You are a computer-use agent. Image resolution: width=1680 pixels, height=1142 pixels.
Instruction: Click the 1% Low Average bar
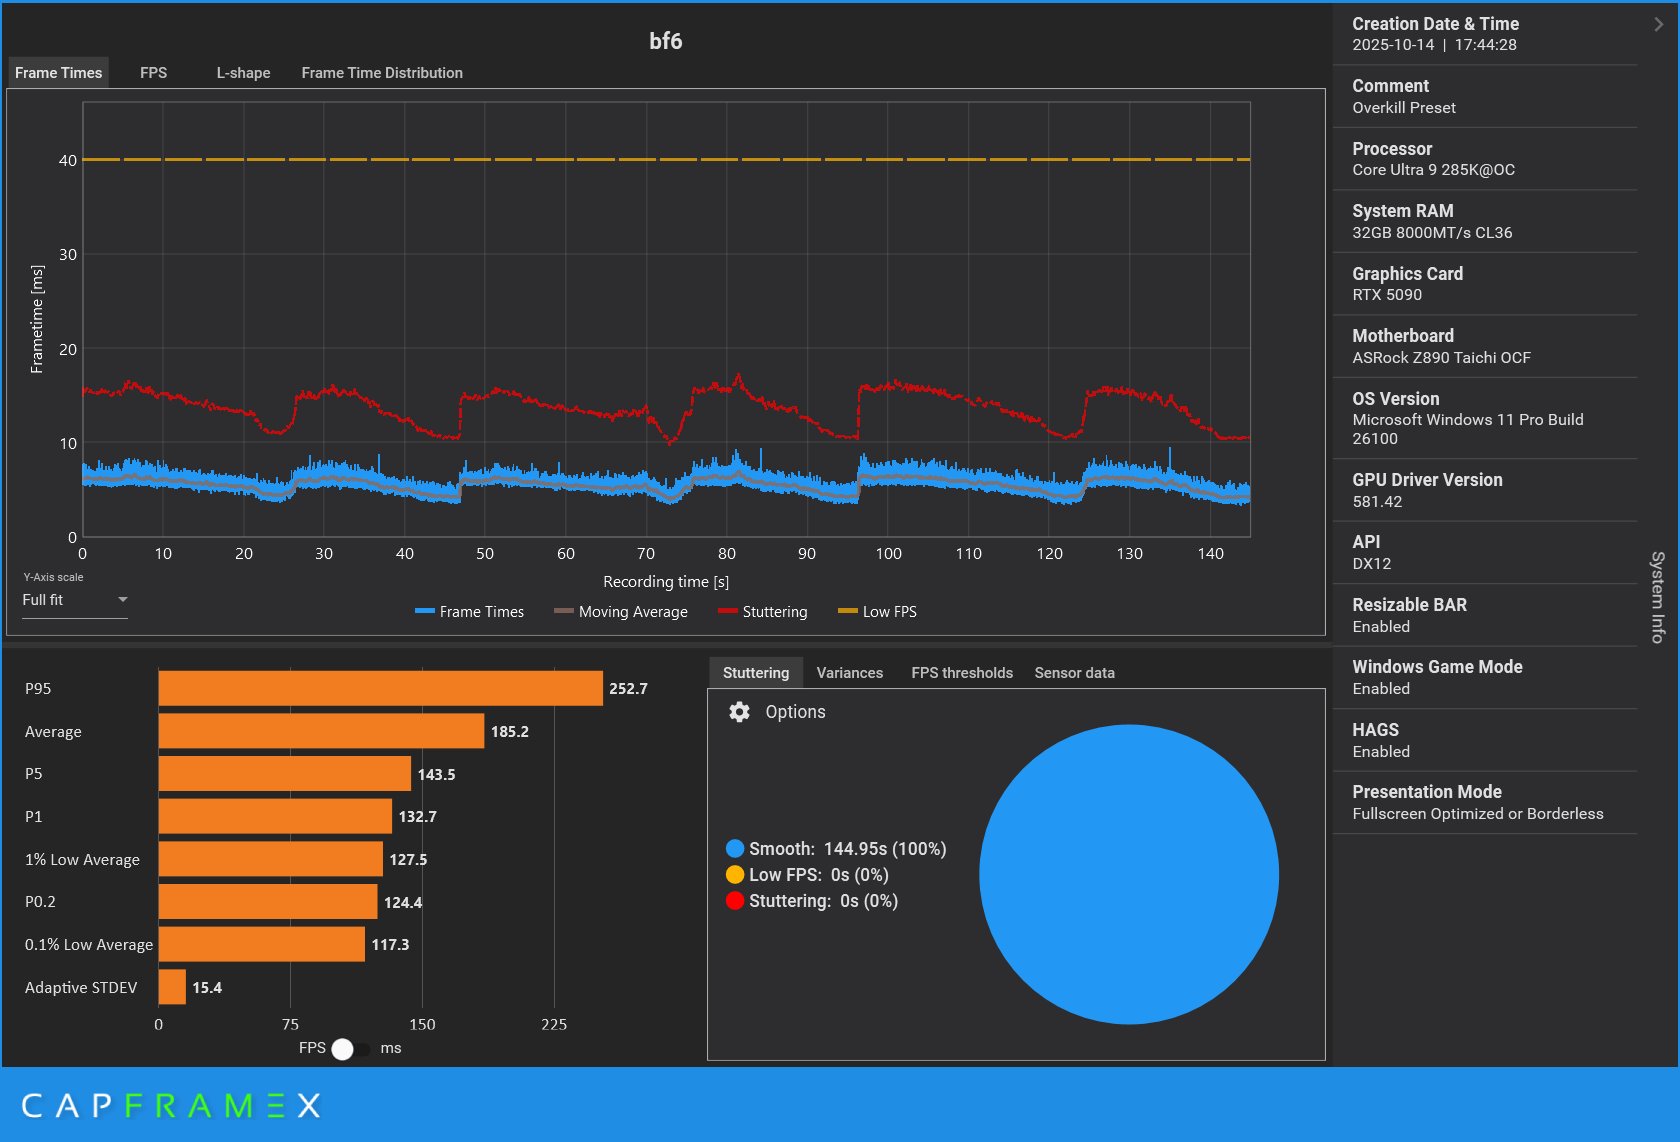(271, 859)
